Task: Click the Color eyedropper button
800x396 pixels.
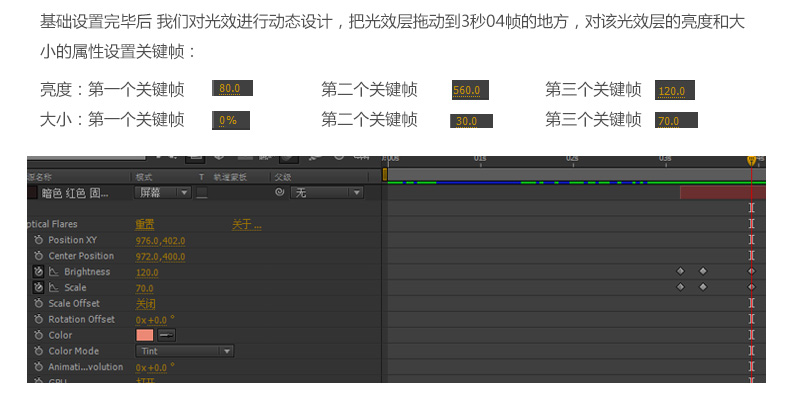Action: (x=166, y=335)
